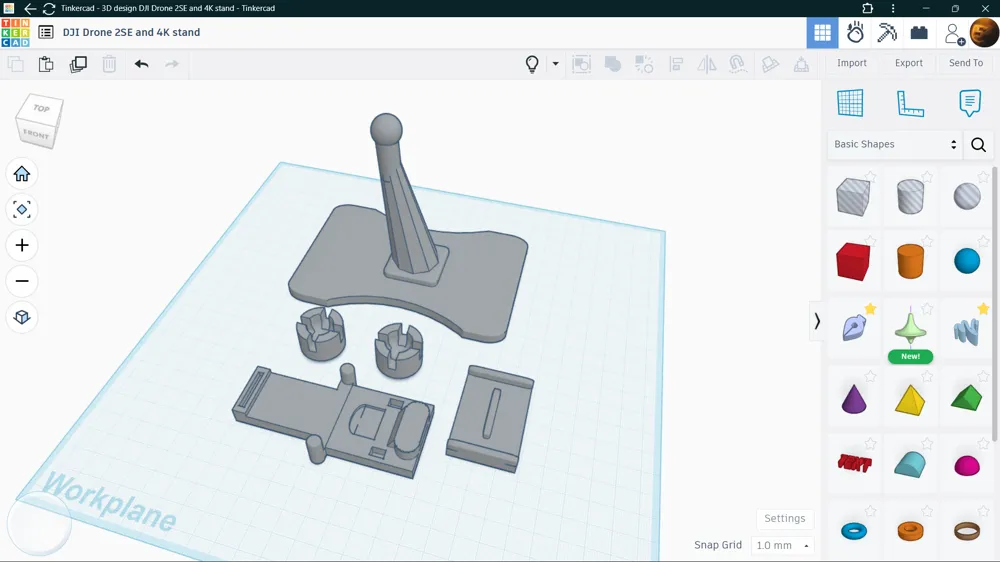Click the Export button
This screenshot has height=562, width=1000.
click(908, 63)
